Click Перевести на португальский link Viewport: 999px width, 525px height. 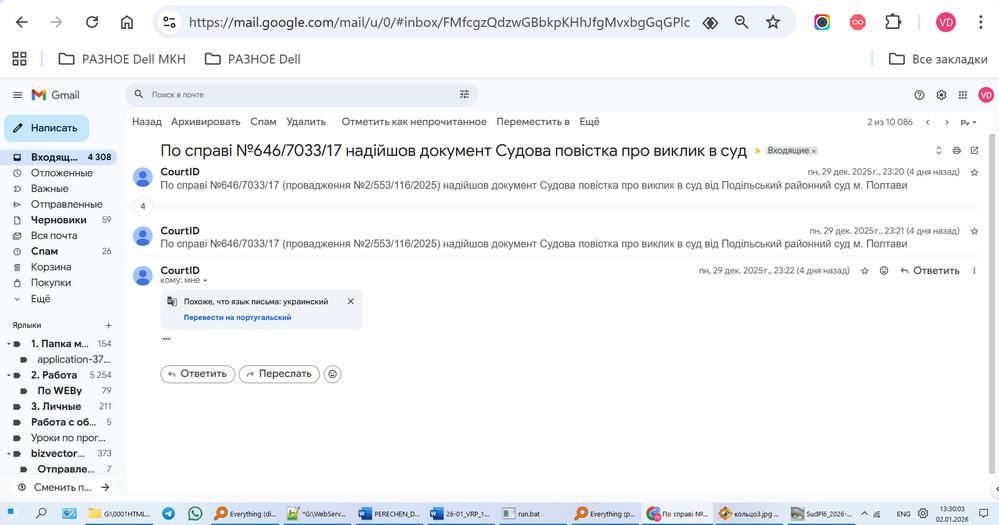coord(237,317)
